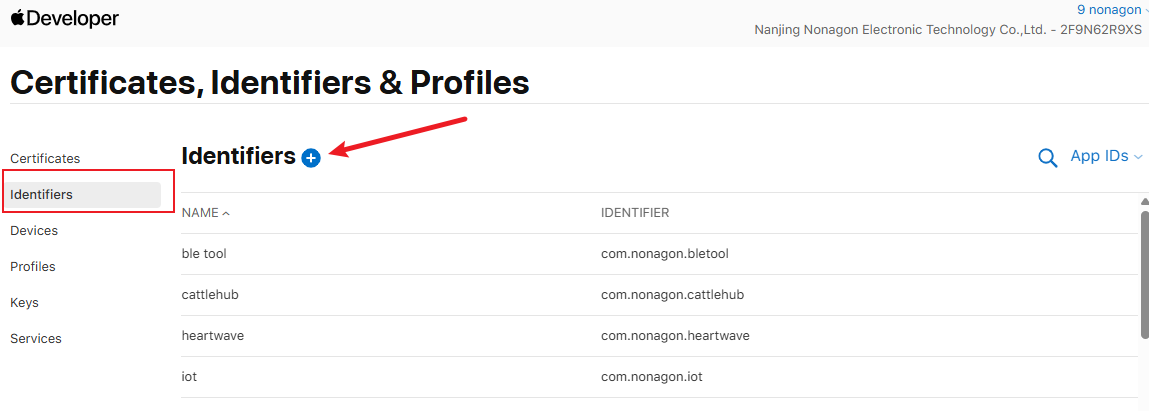Open Services from the sidebar
Image resolution: width=1149 pixels, height=411 pixels.
(x=36, y=338)
